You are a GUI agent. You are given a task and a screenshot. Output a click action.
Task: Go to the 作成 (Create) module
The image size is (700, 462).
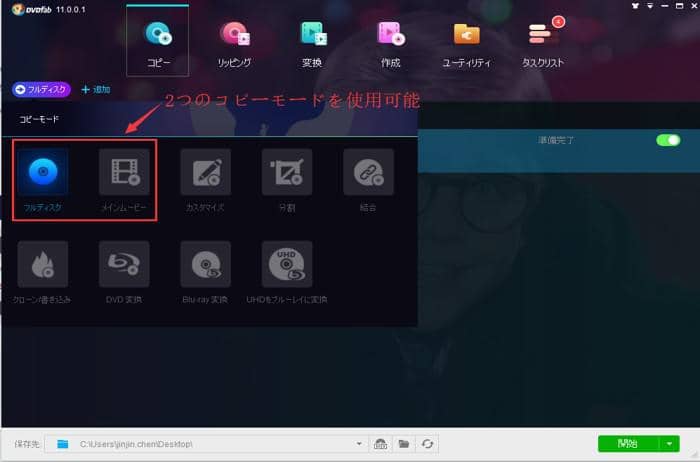click(x=391, y=44)
